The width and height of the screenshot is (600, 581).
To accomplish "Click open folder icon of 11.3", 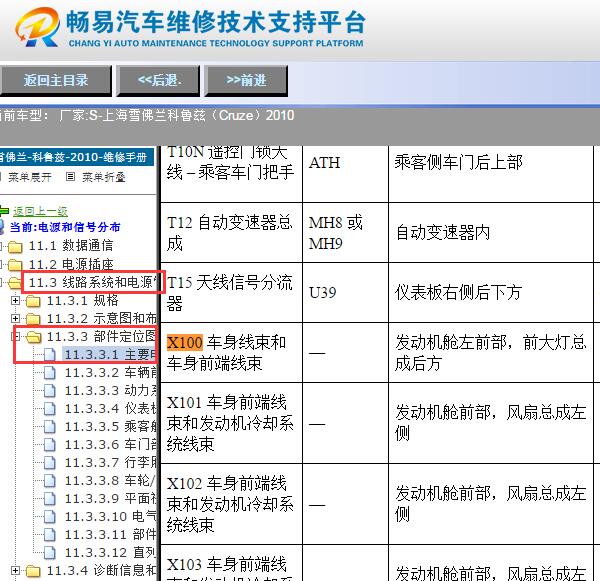I will click(15, 283).
